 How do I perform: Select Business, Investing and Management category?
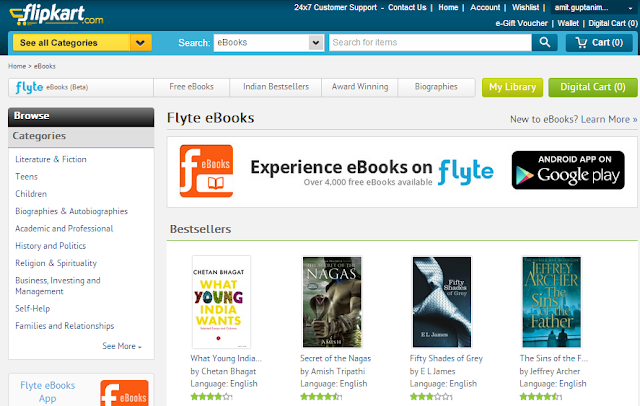coord(58,286)
